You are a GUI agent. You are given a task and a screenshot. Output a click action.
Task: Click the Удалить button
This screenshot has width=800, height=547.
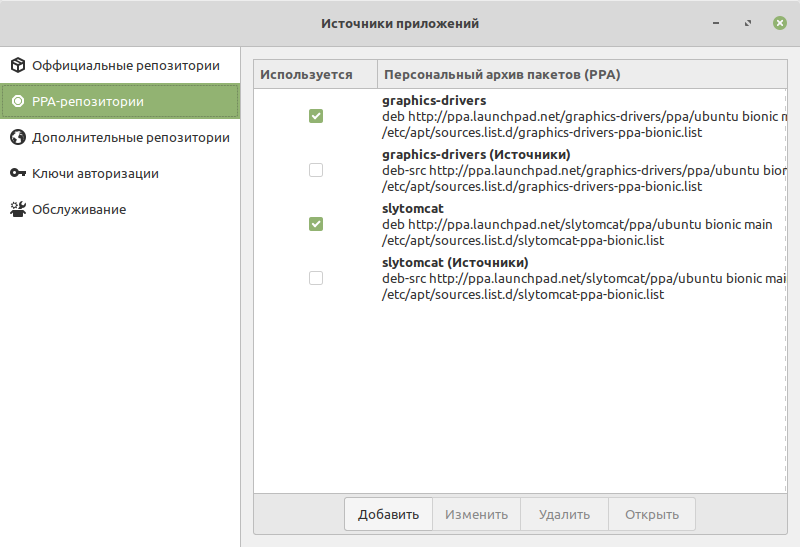(x=564, y=514)
